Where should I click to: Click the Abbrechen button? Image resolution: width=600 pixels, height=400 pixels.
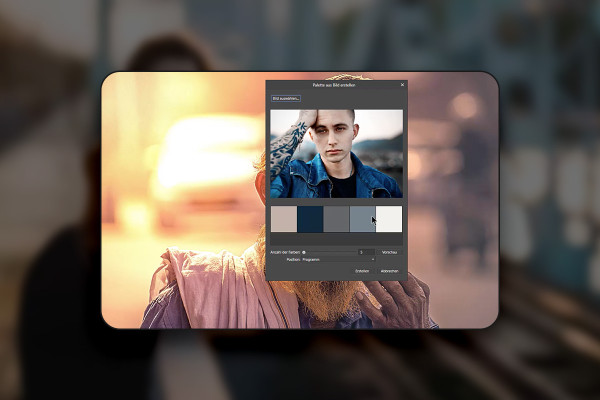pos(390,271)
